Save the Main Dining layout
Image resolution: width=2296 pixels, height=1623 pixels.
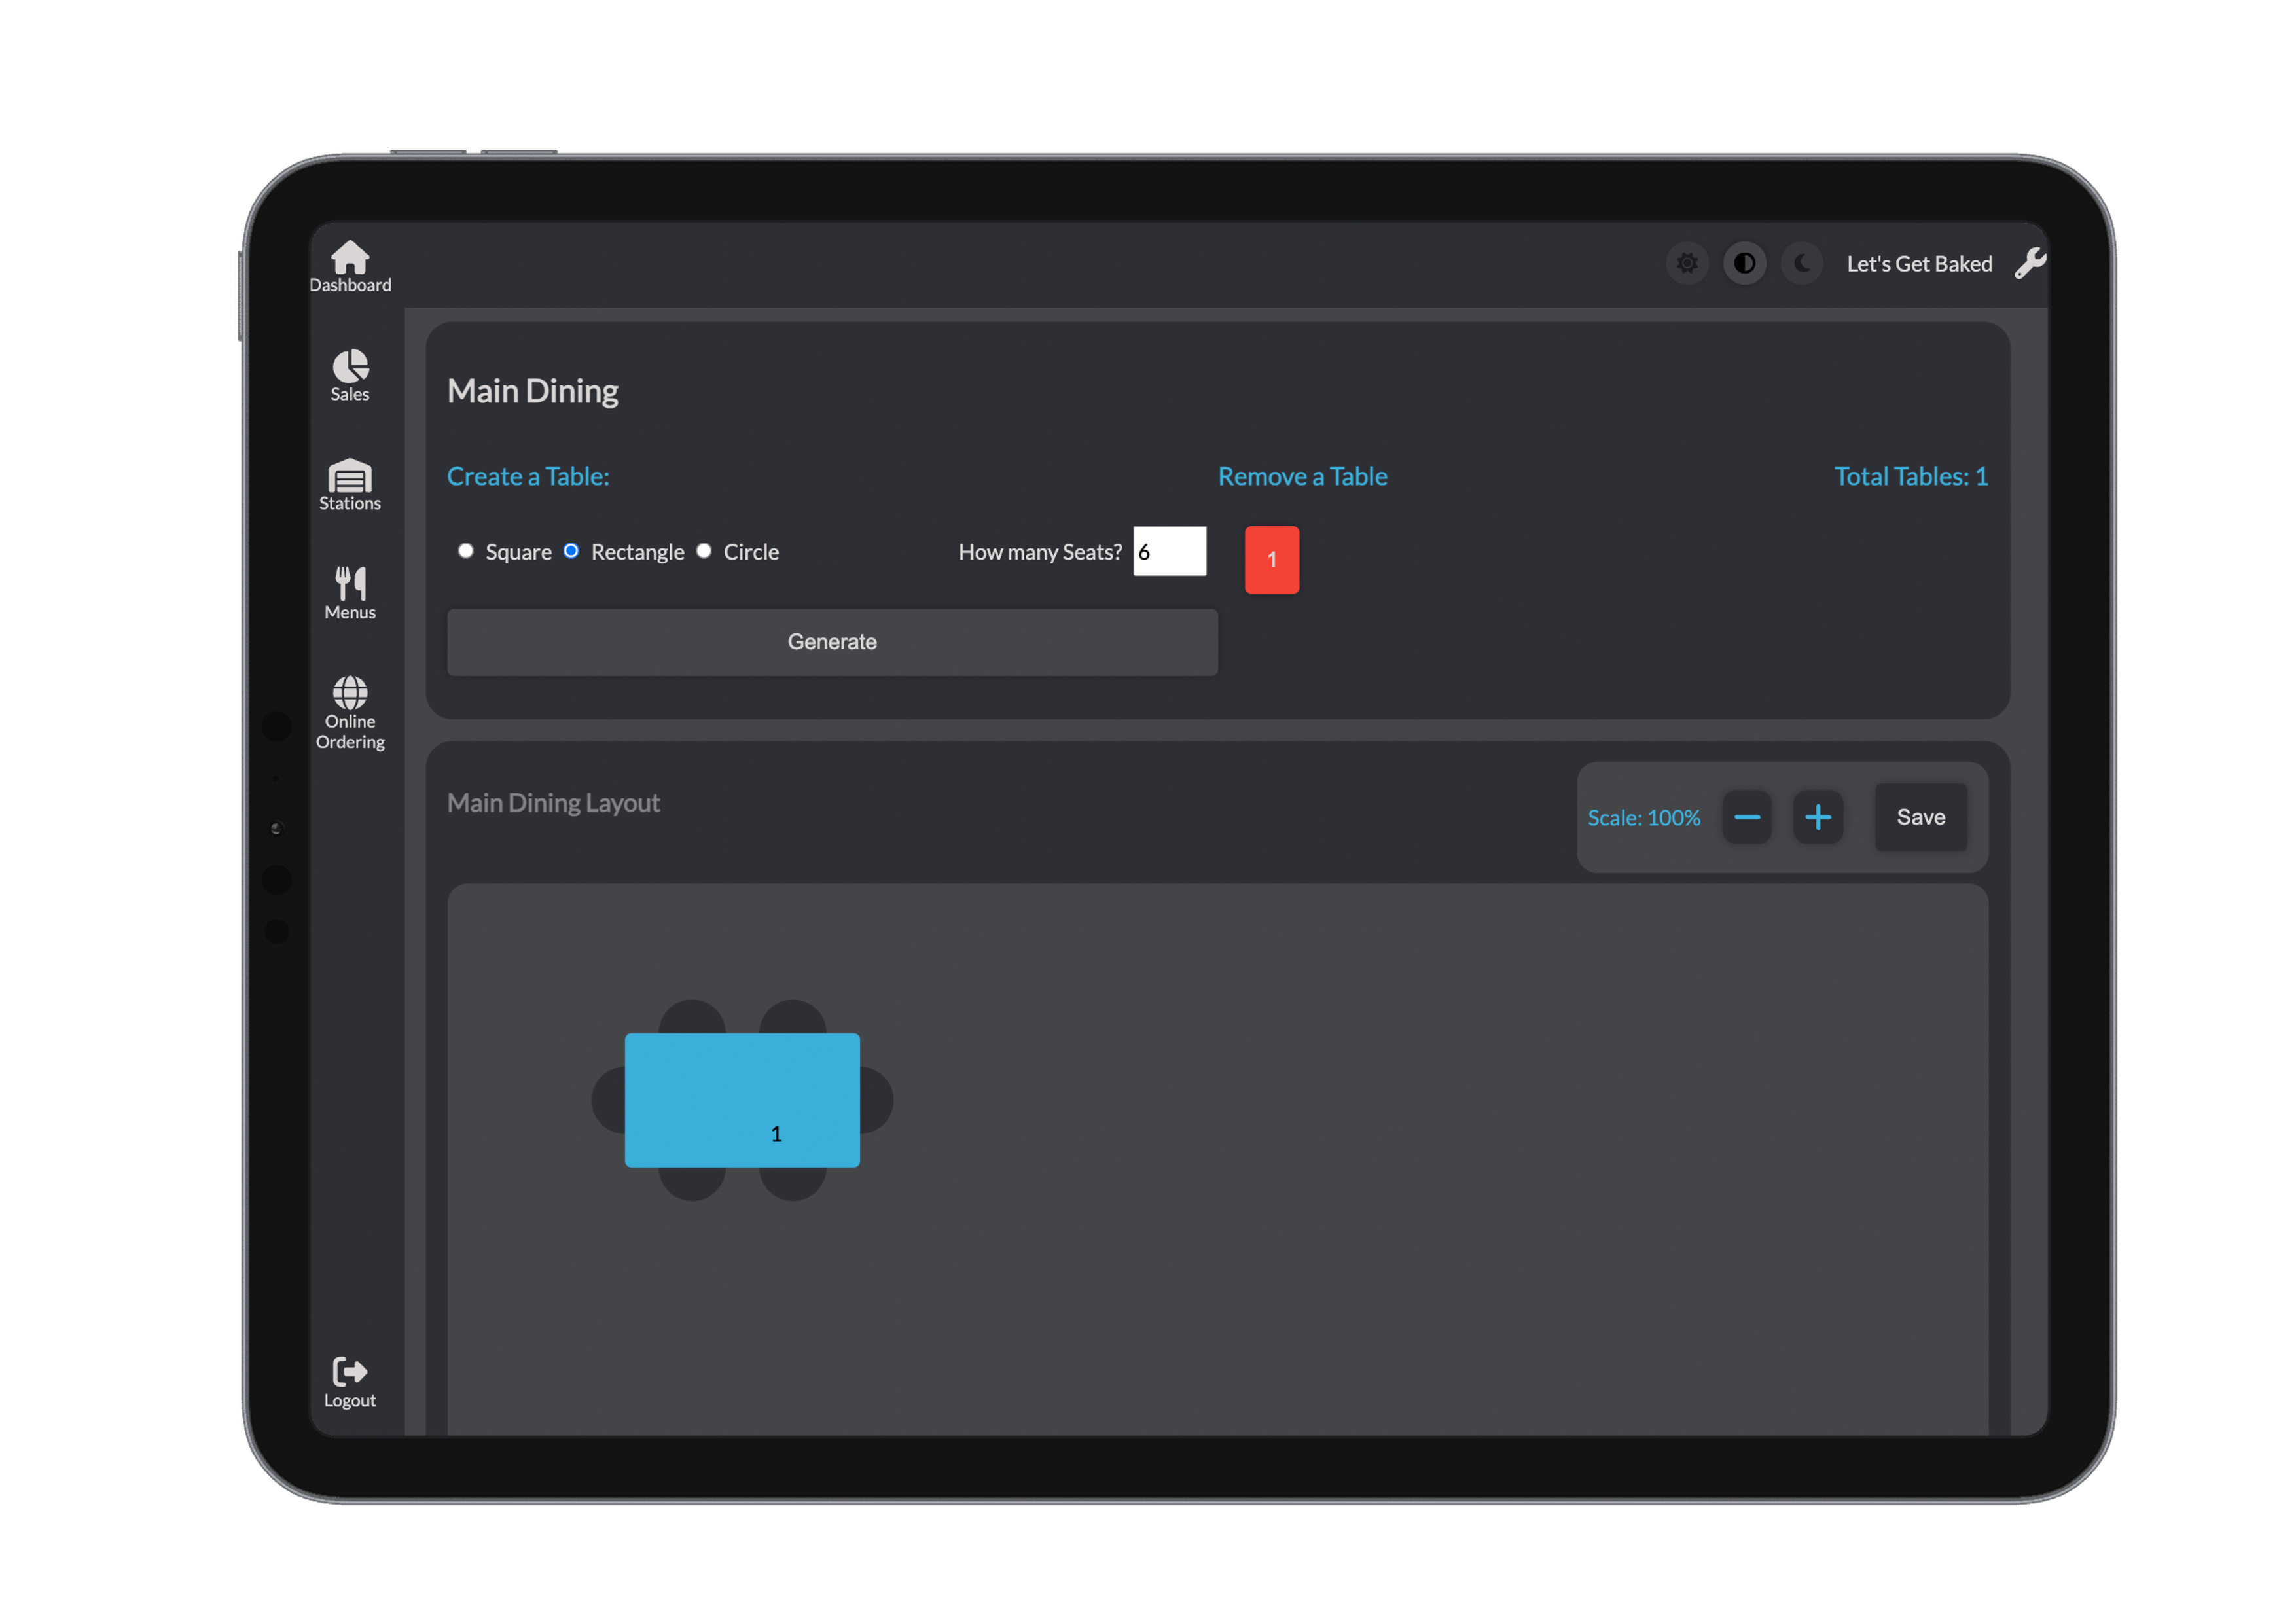(1920, 817)
